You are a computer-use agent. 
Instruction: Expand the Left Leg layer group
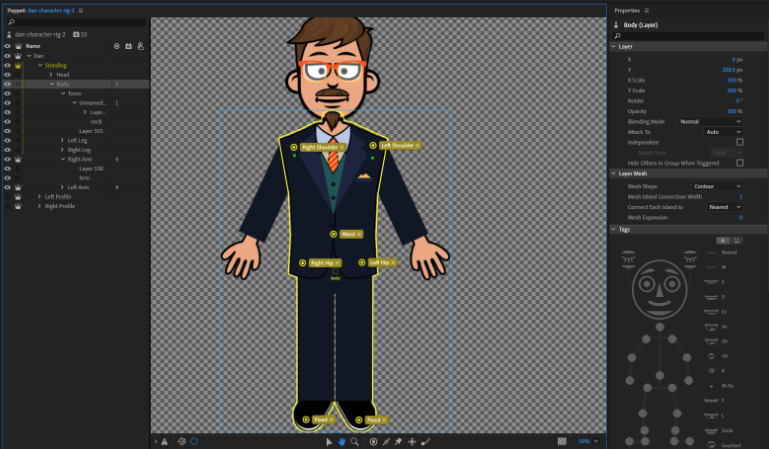point(62,140)
